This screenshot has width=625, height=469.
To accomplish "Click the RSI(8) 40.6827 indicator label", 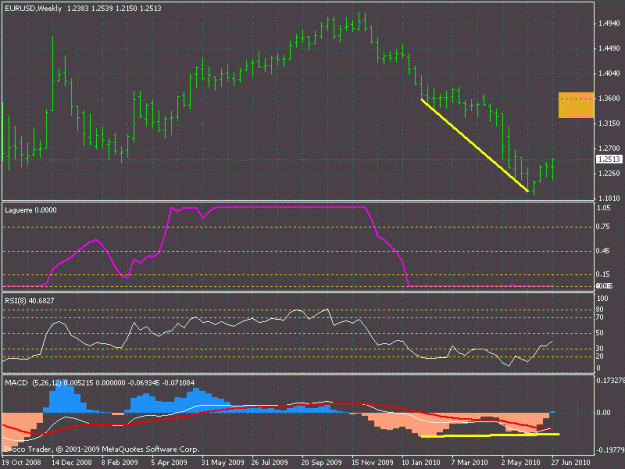I will click(29, 301).
